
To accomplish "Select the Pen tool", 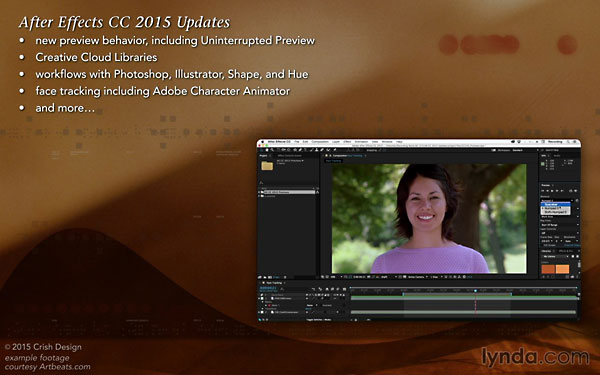I will click(x=300, y=150).
